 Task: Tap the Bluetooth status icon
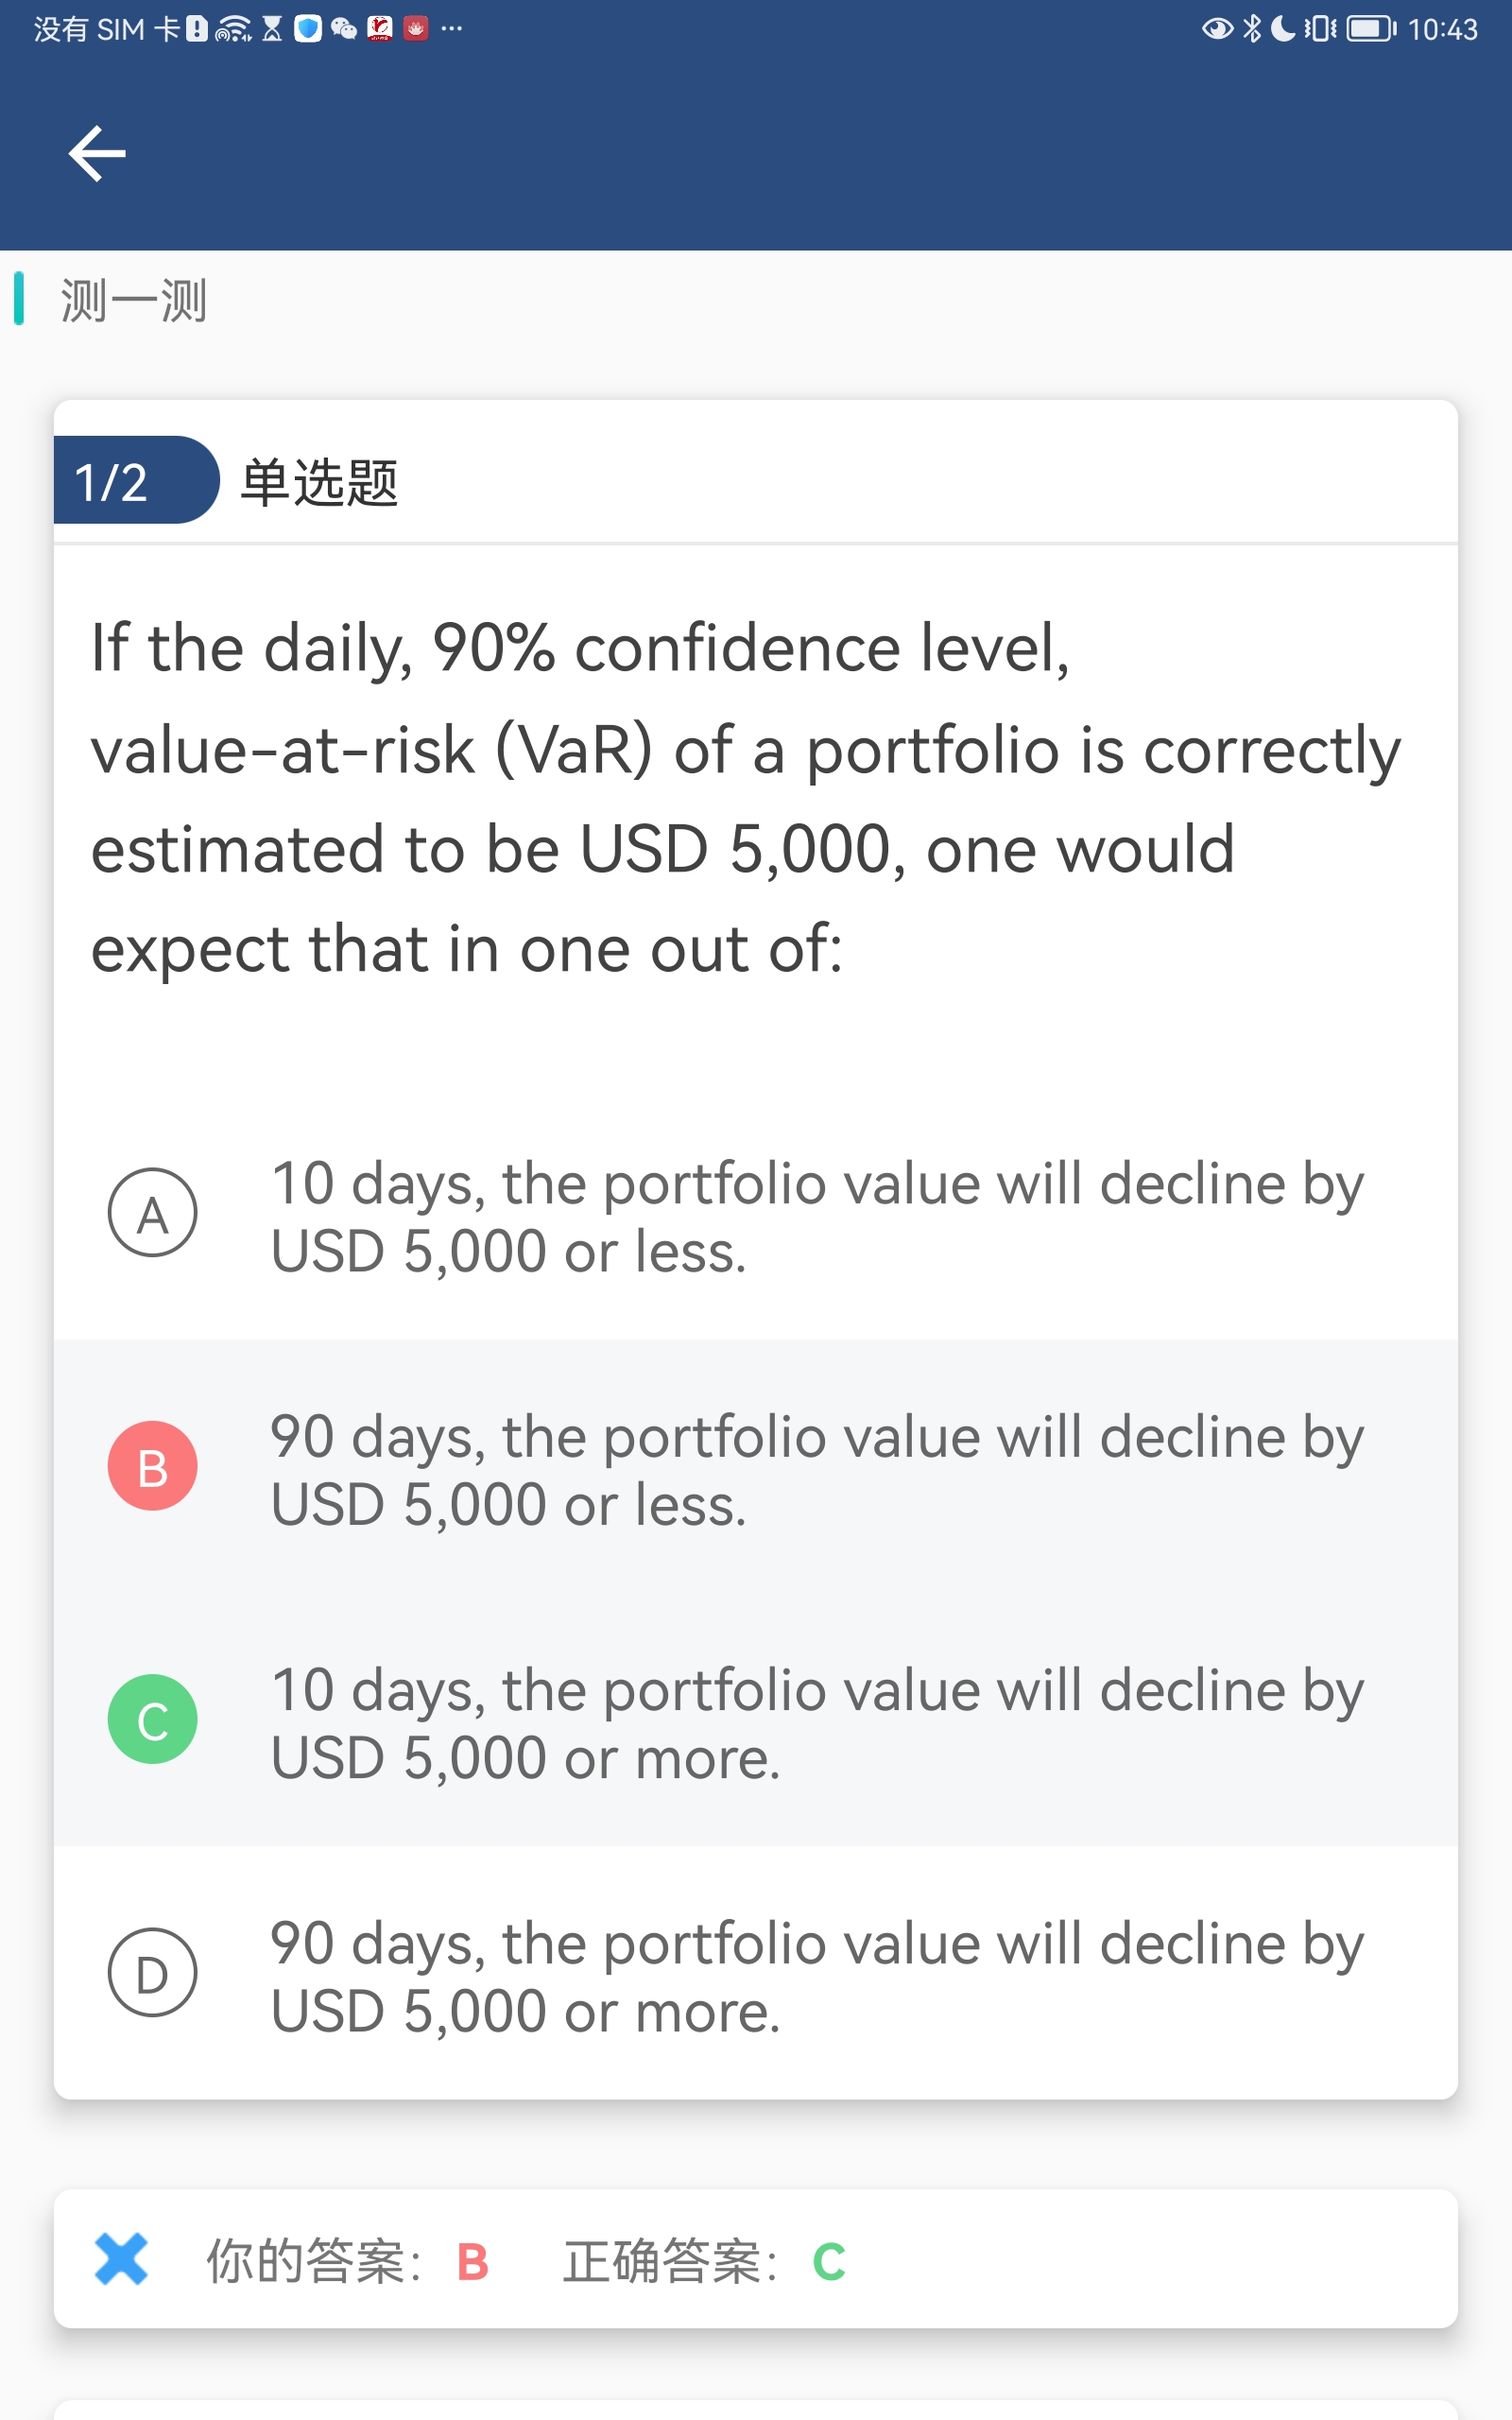tap(1251, 29)
